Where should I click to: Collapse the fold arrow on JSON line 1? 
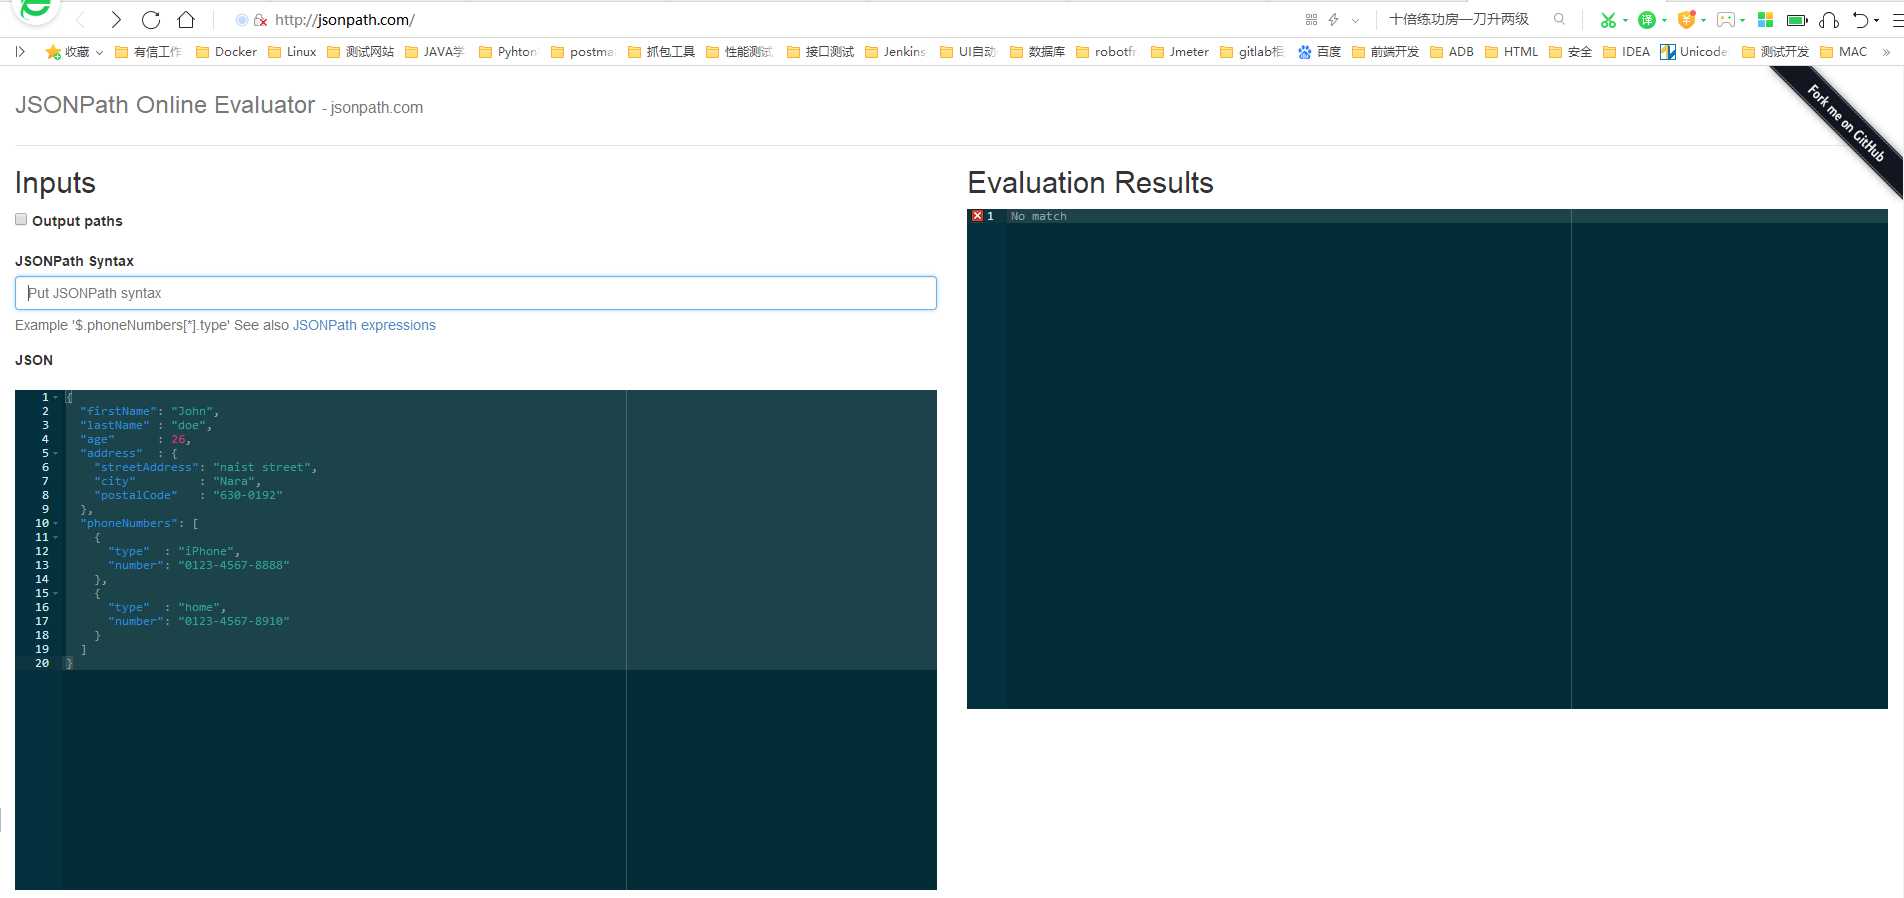click(x=56, y=397)
